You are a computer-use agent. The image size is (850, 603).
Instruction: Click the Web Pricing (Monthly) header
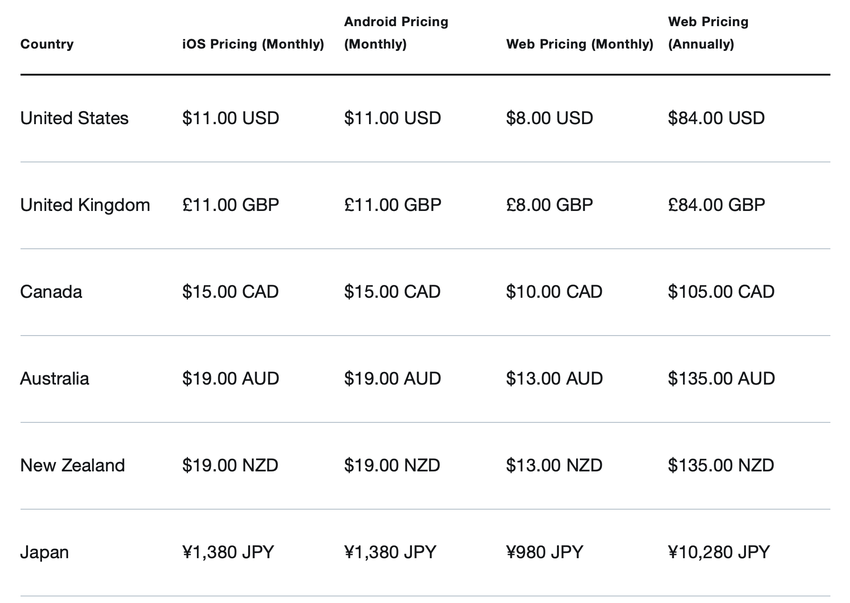(x=580, y=44)
